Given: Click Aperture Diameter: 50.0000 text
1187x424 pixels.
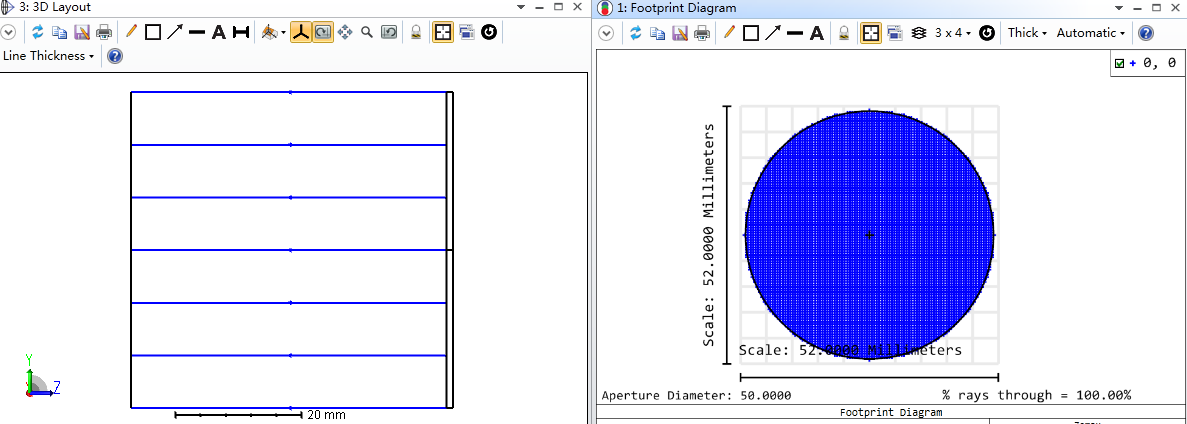Looking at the screenshot, I should point(696,395).
